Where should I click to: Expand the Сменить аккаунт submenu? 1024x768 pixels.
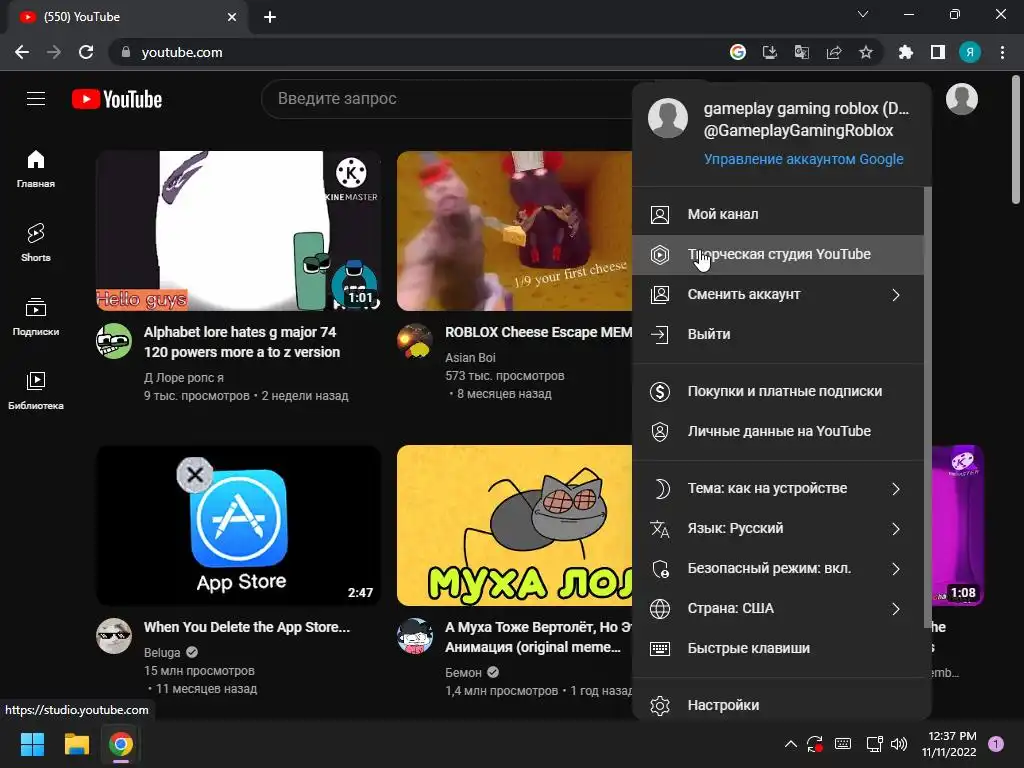tap(896, 295)
